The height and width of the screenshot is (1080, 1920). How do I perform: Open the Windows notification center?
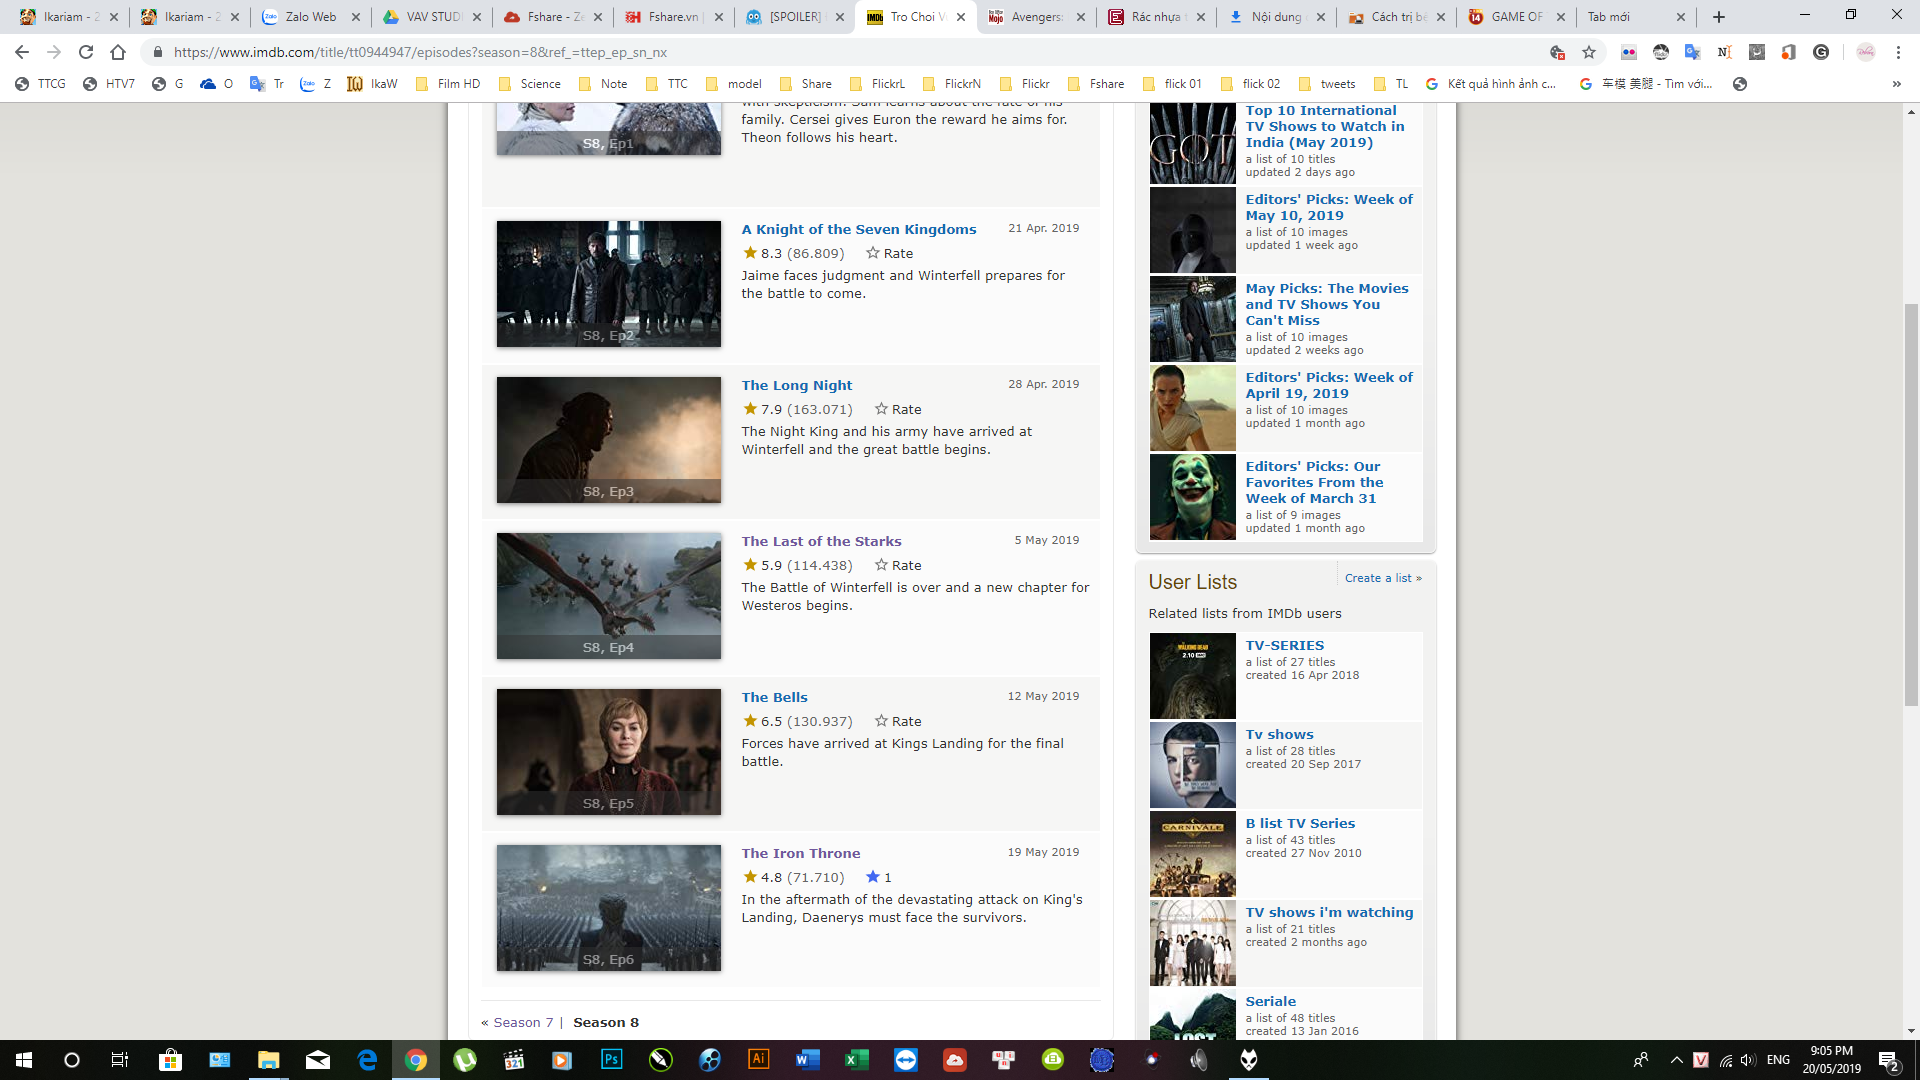[x=1889, y=1060]
